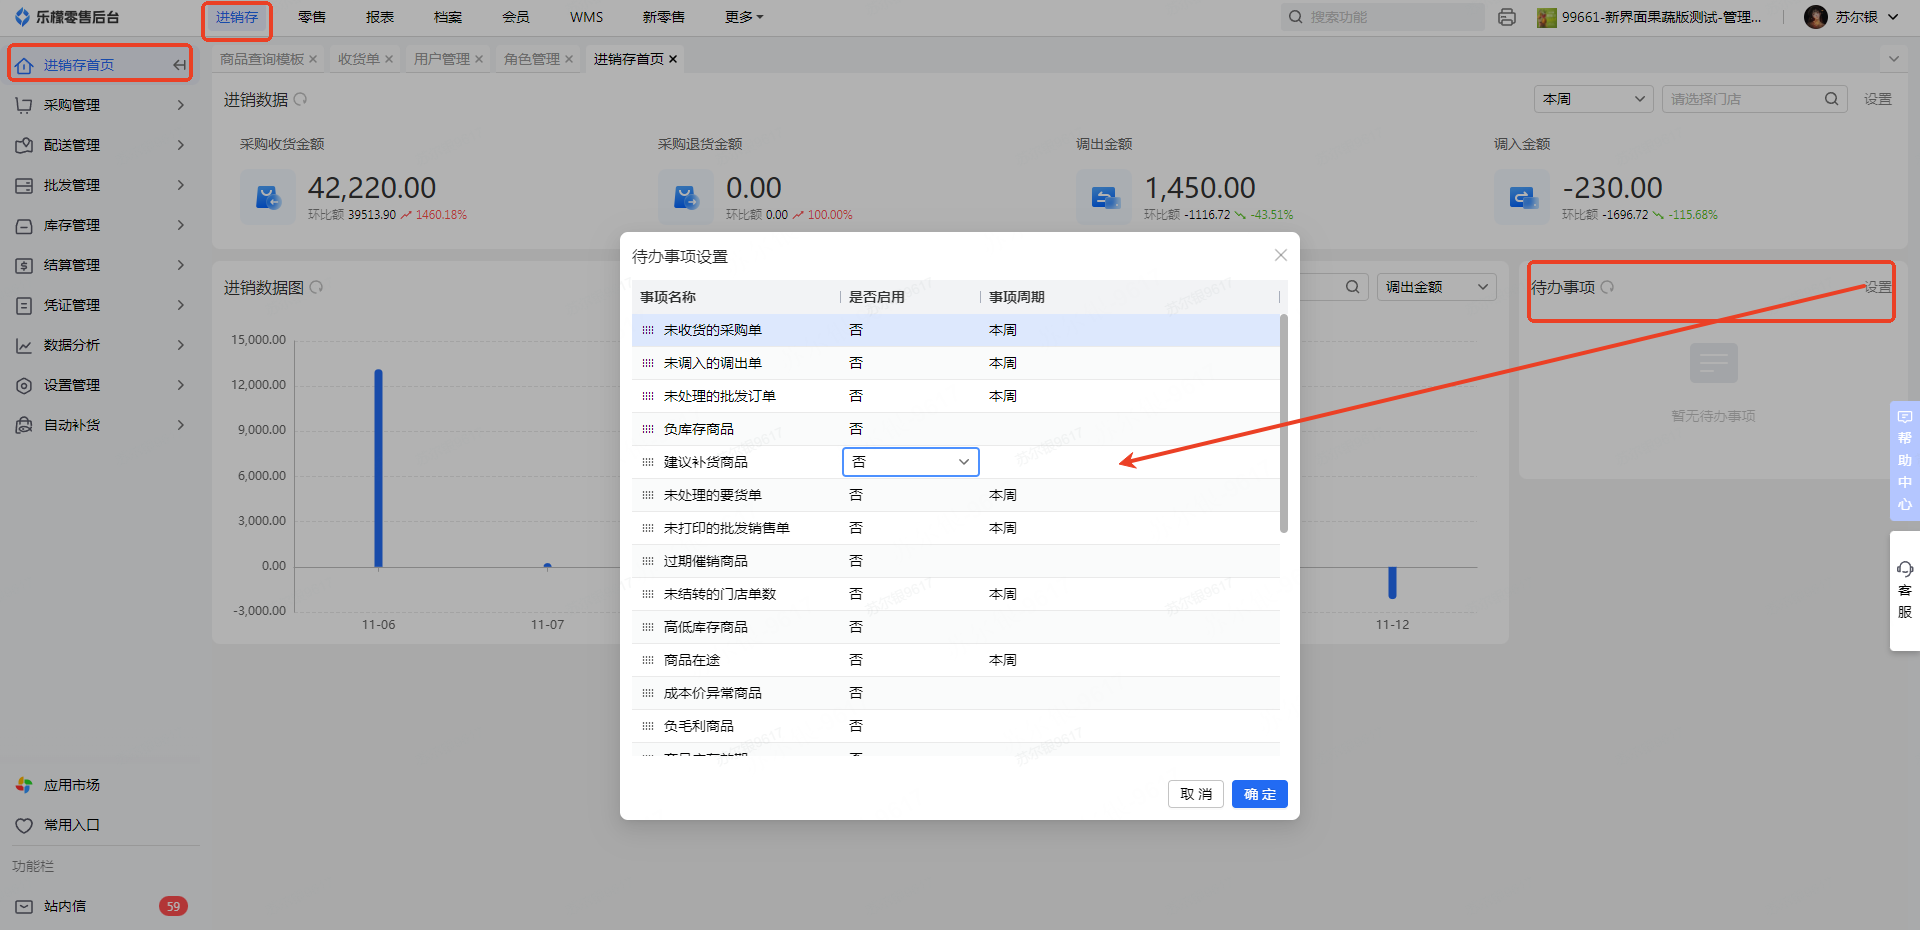Expand the 更多 top menu

(743, 17)
